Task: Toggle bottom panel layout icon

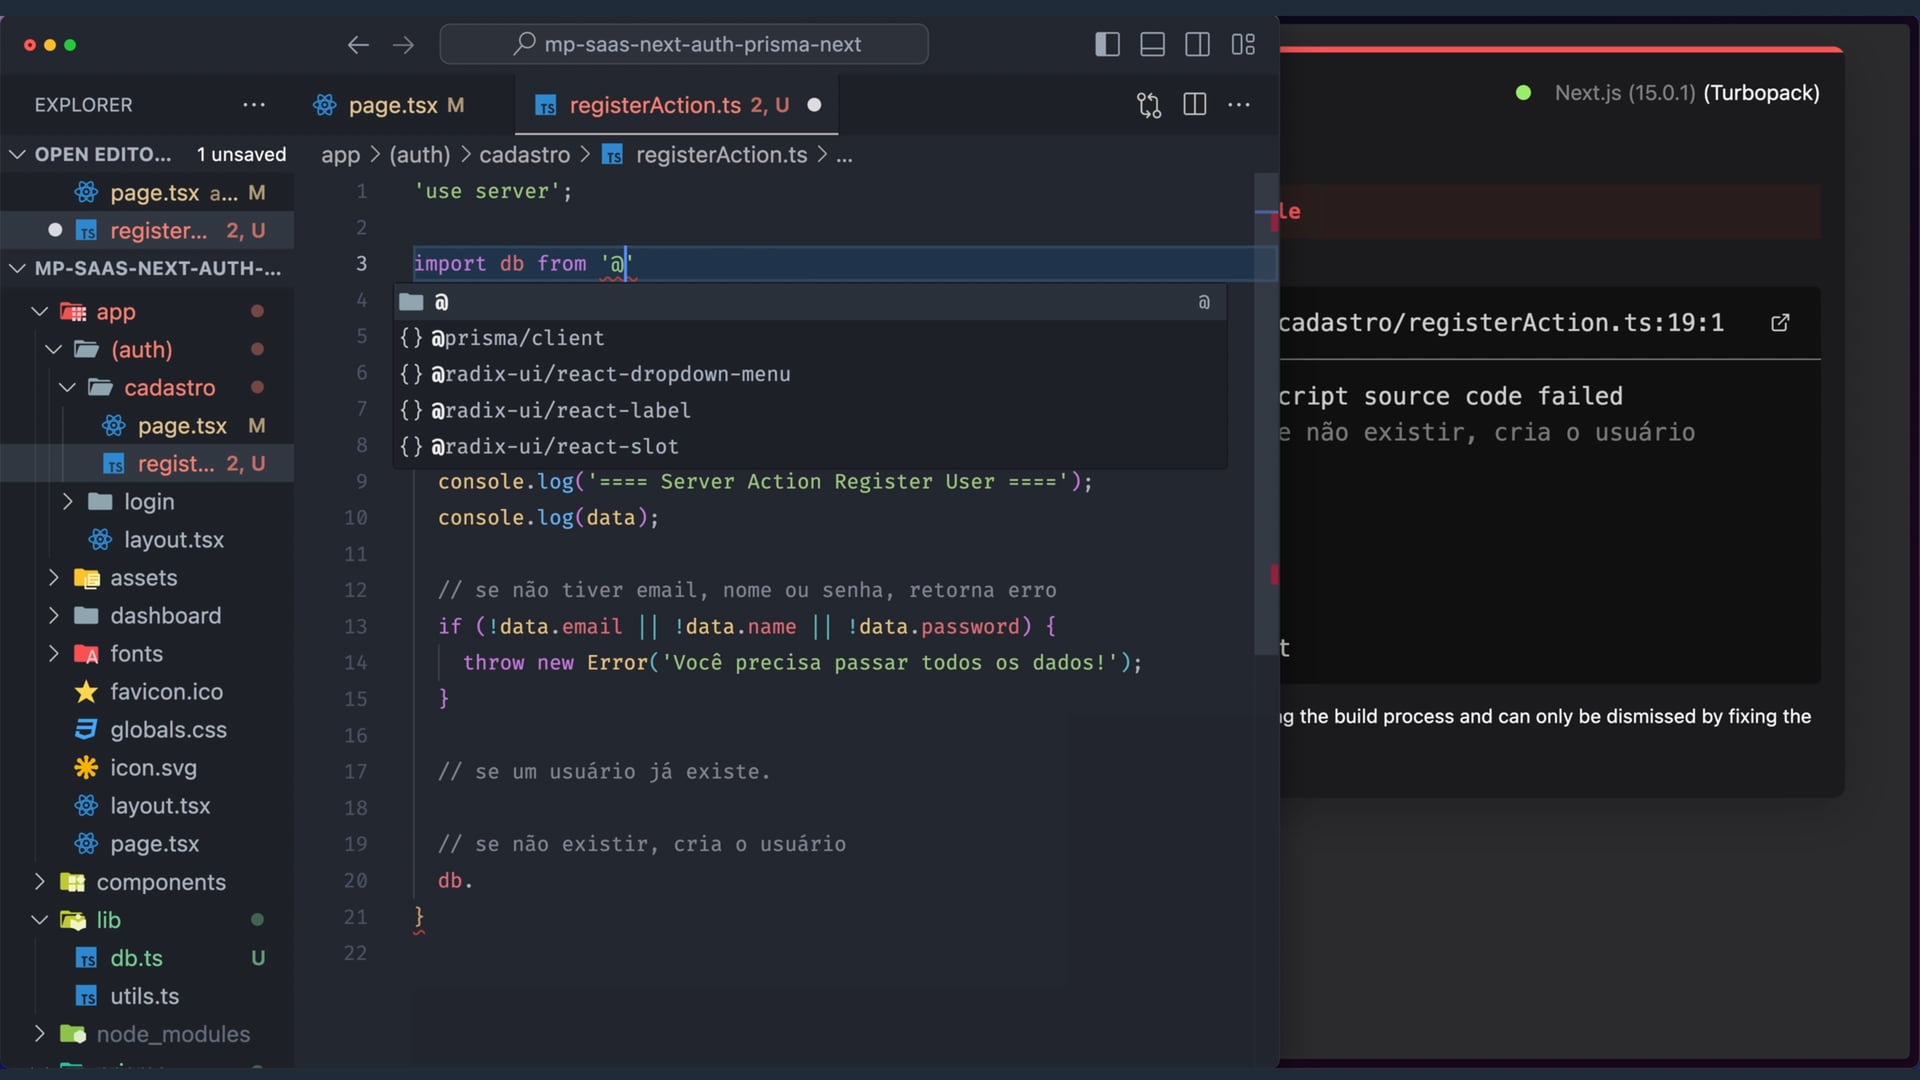Action: click(x=1152, y=44)
